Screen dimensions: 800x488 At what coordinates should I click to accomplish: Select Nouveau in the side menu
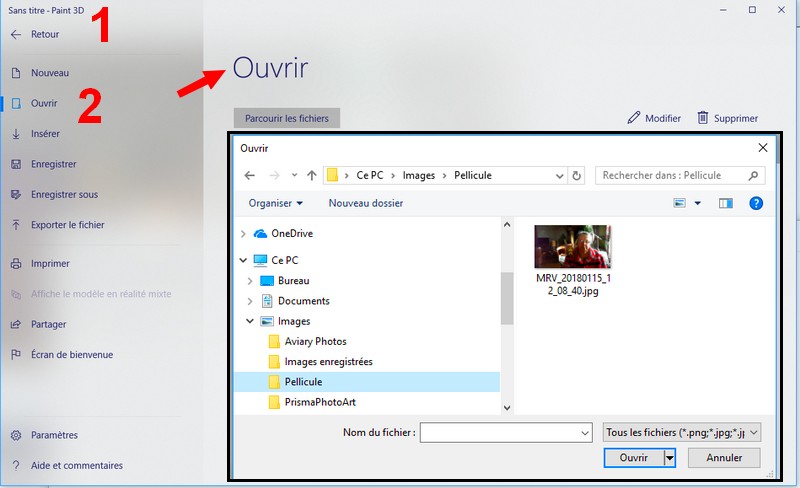click(x=50, y=73)
